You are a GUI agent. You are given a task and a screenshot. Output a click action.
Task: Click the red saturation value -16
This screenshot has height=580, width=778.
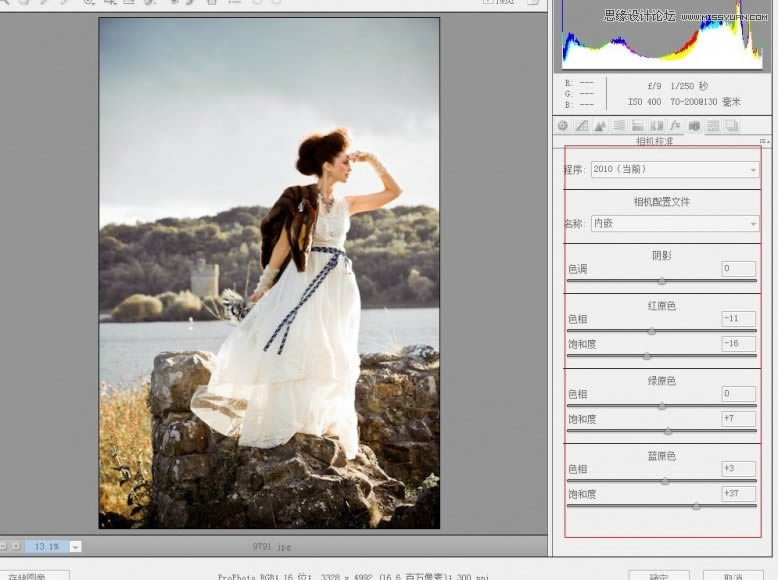[739, 343]
